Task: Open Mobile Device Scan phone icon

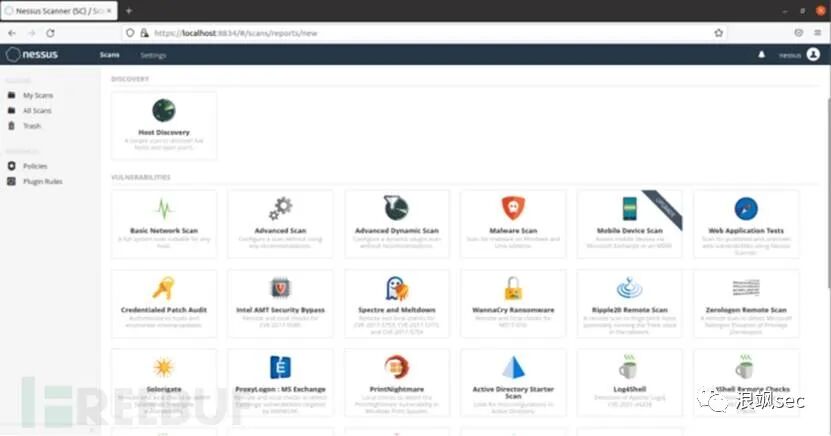Action: coord(630,208)
